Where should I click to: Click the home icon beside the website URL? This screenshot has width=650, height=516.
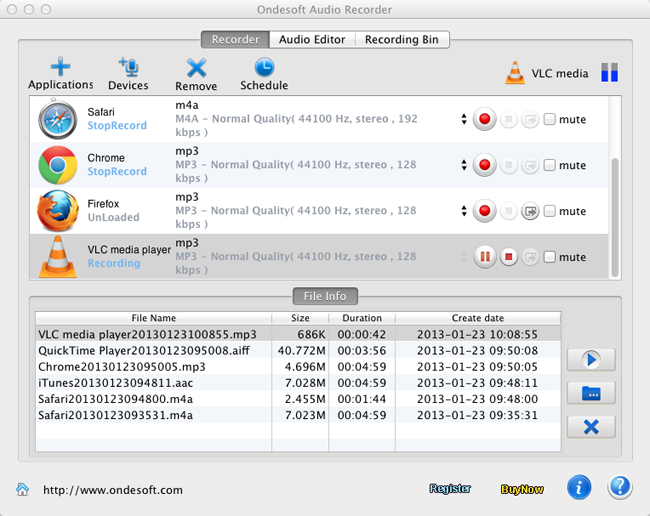[22, 489]
